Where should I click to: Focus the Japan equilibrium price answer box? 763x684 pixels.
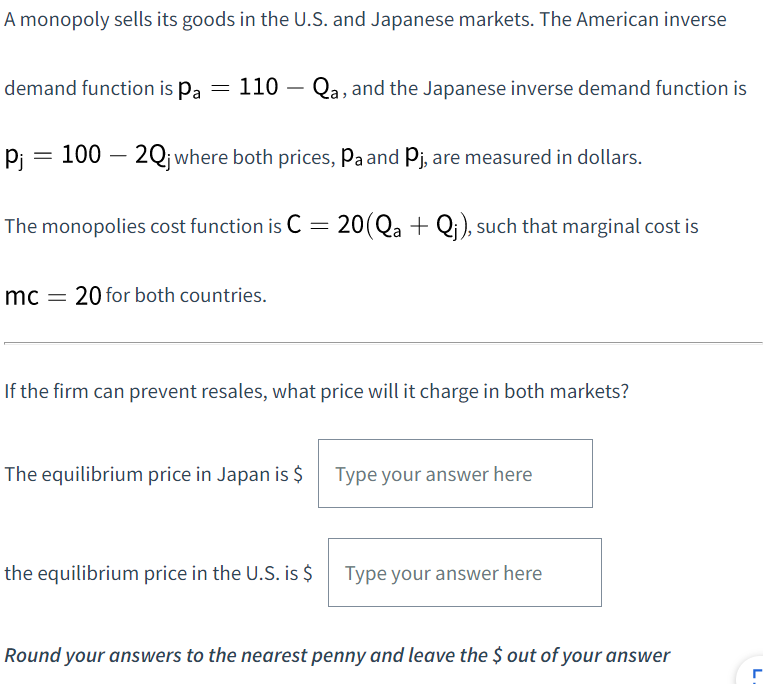pos(455,473)
